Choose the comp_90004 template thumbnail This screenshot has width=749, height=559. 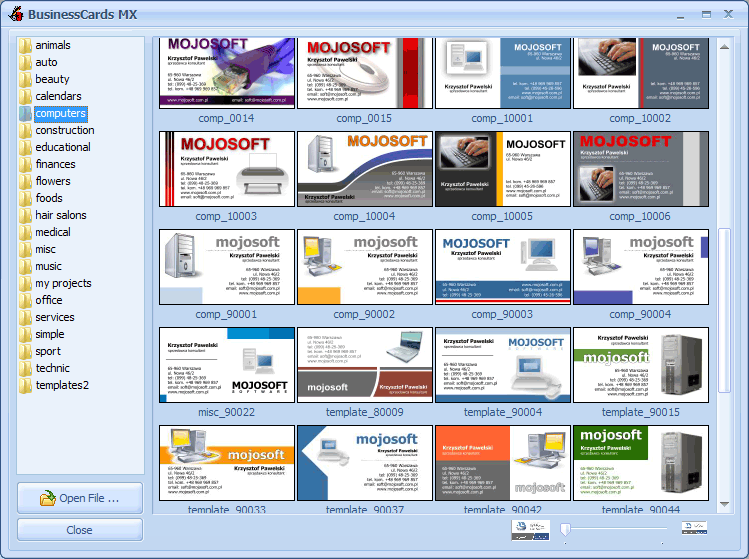[x=641, y=267]
